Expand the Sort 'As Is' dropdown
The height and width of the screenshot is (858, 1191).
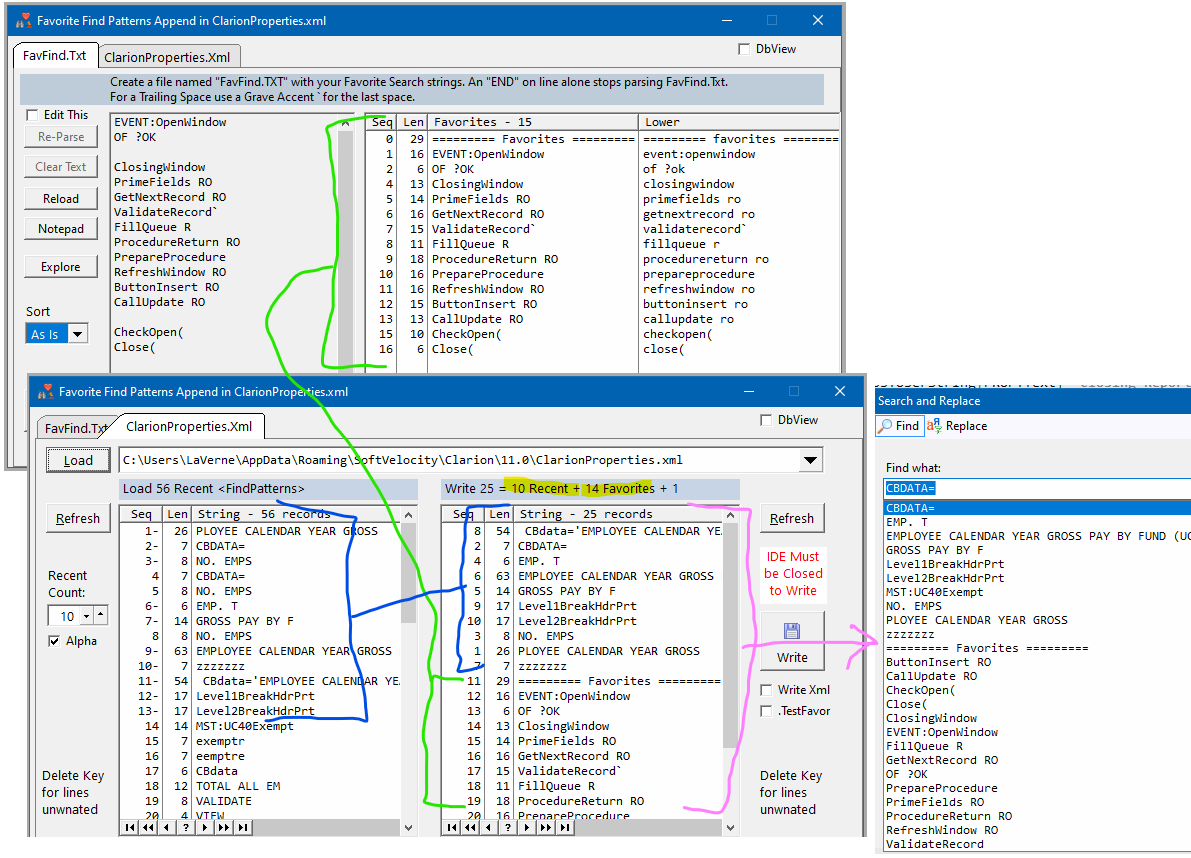pos(77,334)
